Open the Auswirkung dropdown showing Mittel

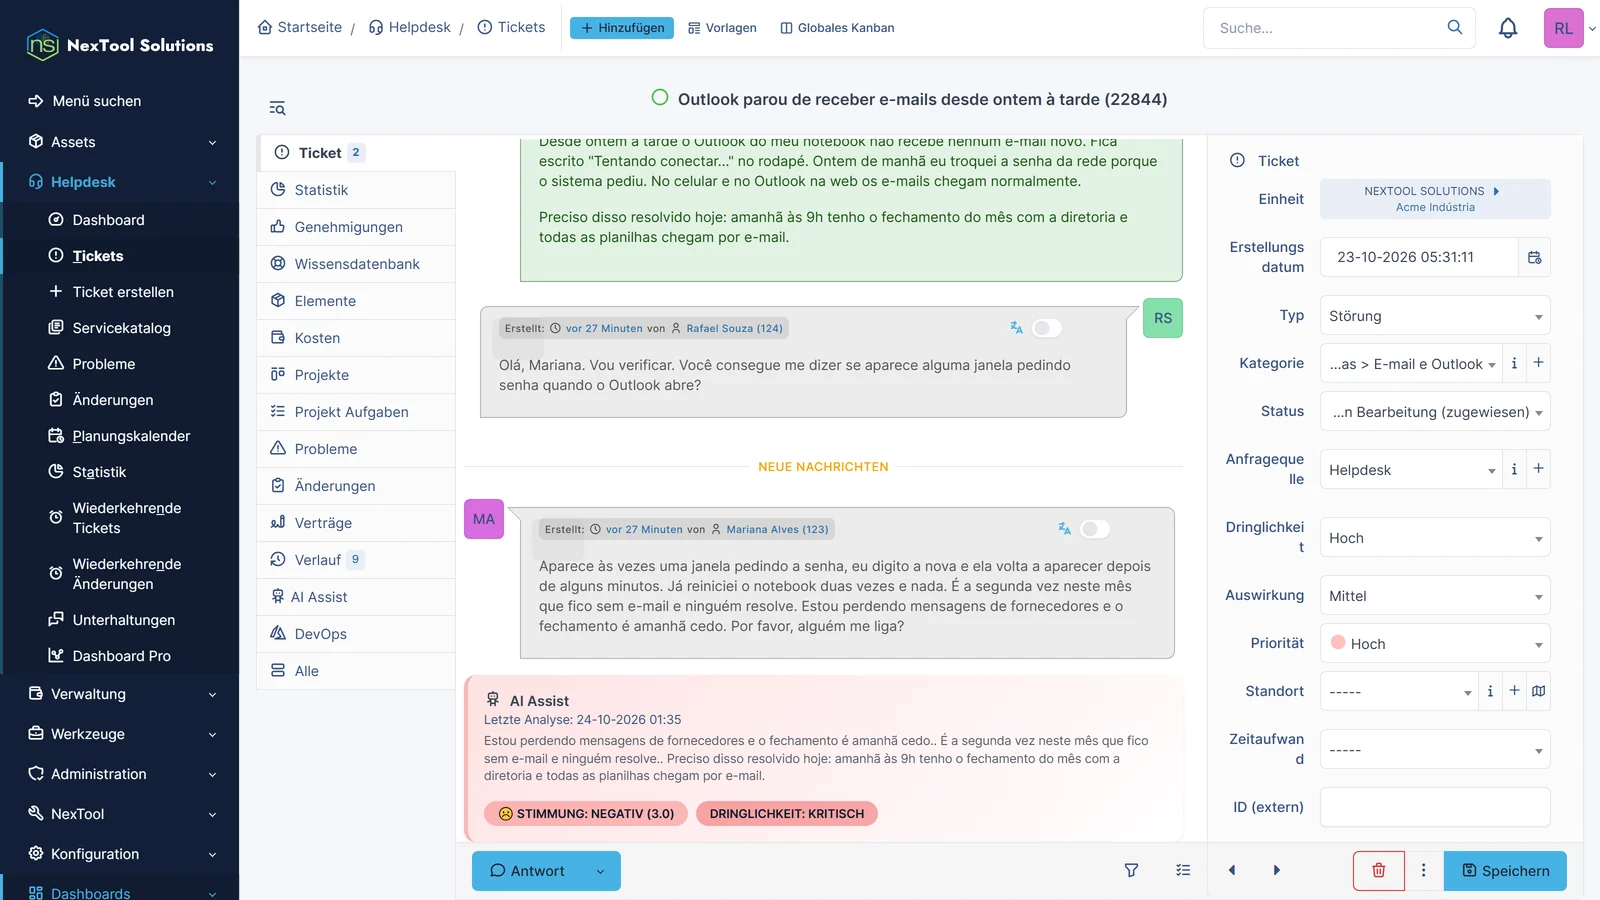point(1435,596)
